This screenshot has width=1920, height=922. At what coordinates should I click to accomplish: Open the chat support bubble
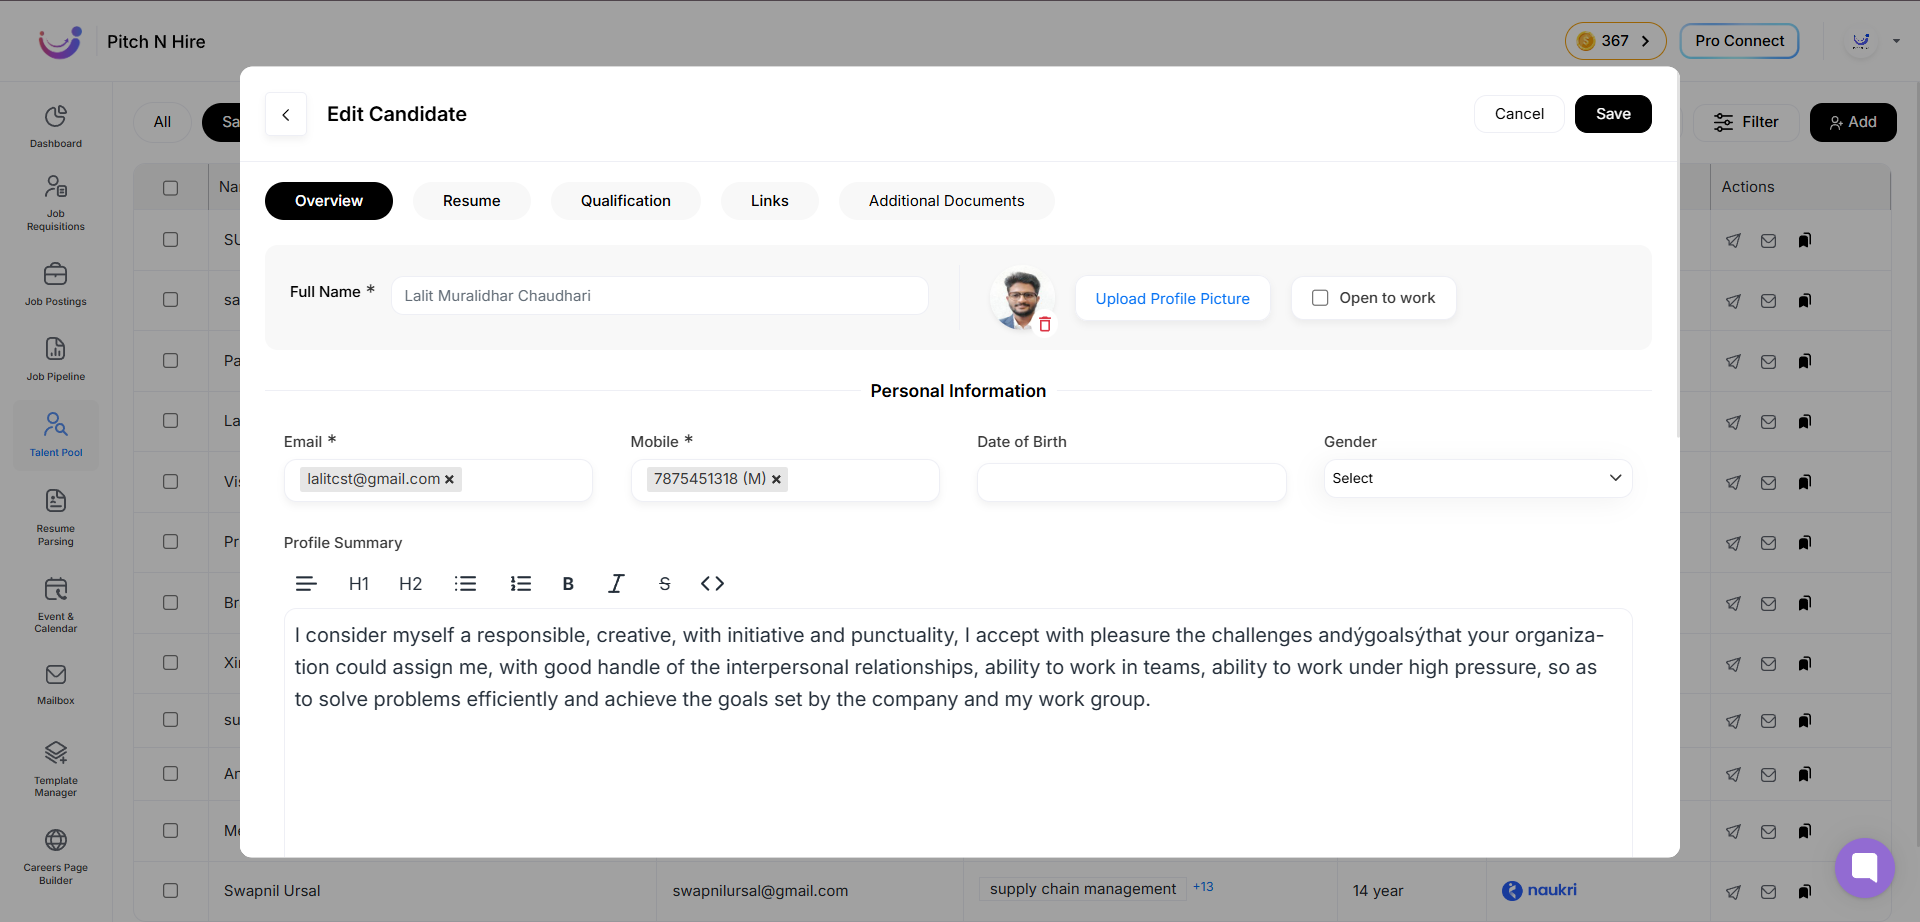1865,867
